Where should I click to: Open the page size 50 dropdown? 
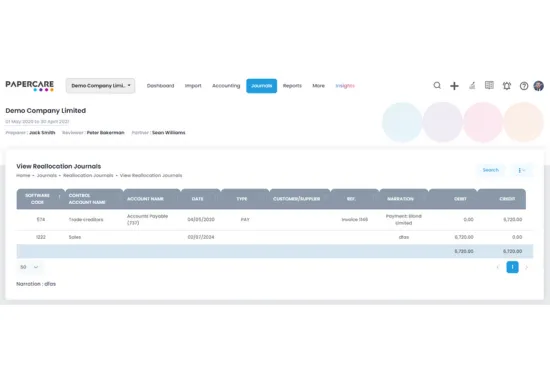pyautogui.click(x=29, y=267)
